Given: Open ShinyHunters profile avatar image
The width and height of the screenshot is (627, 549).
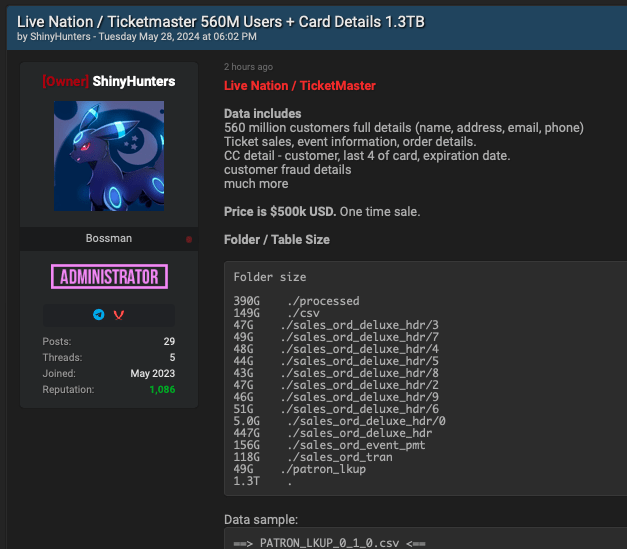Looking at the screenshot, I should point(109,156).
